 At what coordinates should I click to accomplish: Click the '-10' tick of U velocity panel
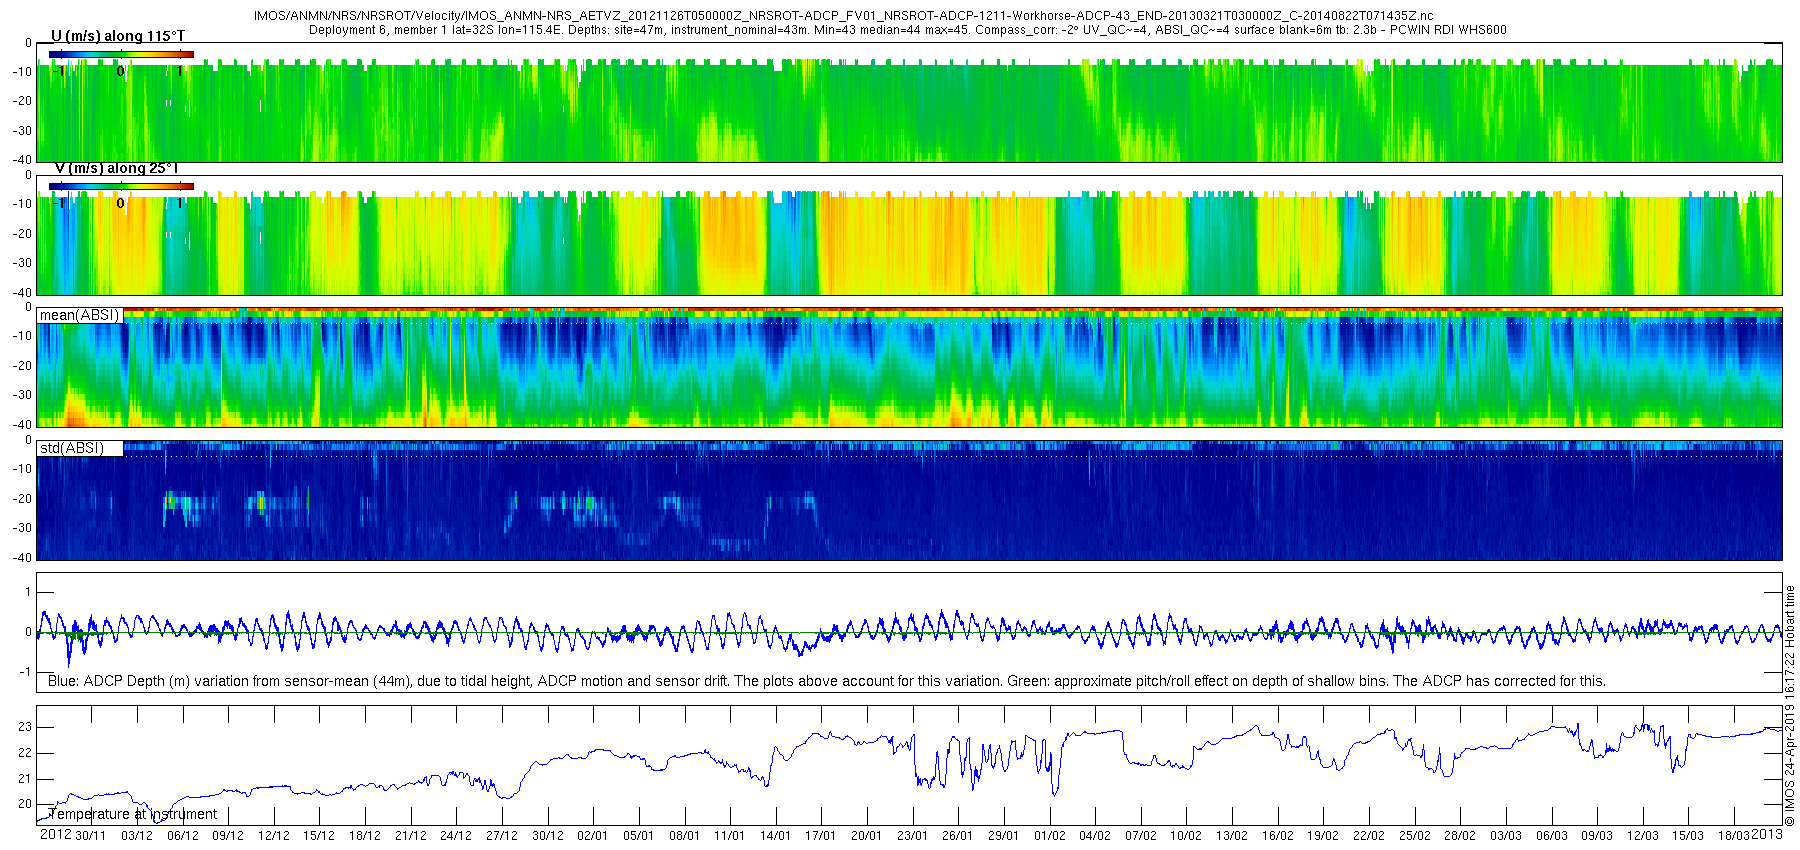click(22, 72)
